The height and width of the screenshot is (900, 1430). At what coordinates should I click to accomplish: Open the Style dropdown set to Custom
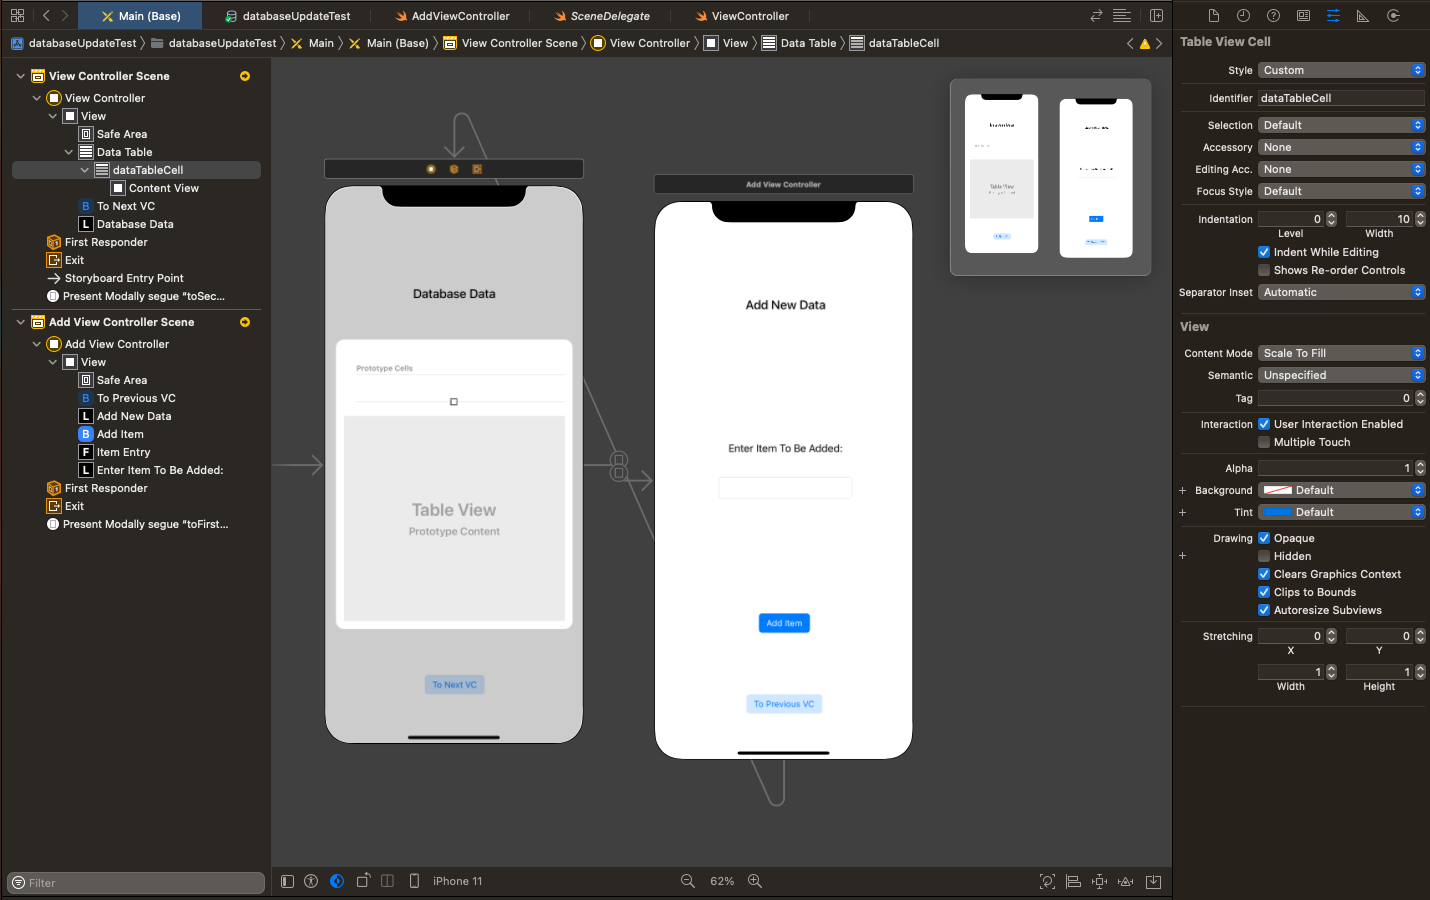pos(1341,70)
